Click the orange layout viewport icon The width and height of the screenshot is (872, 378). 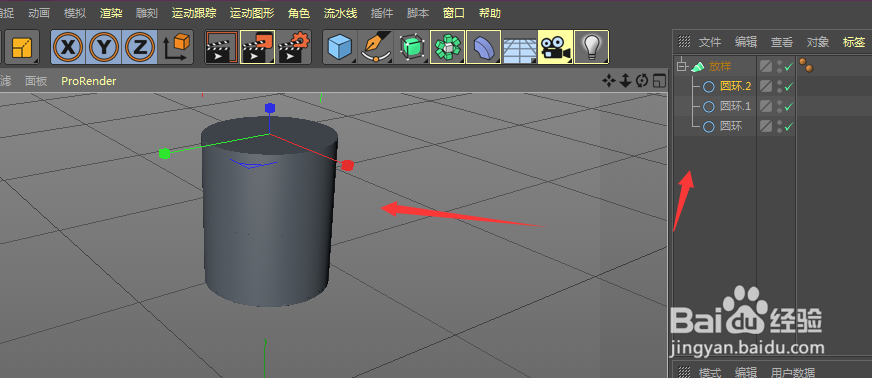pos(22,47)
